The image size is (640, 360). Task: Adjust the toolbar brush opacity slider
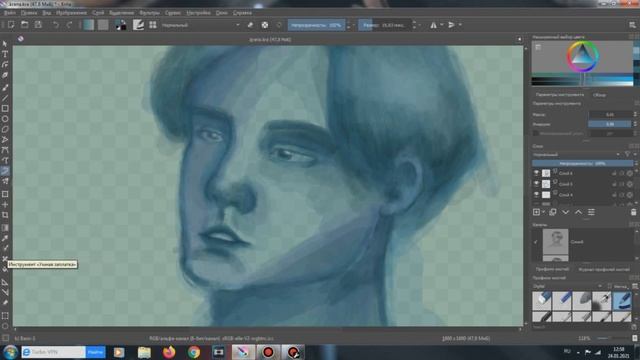316,25
